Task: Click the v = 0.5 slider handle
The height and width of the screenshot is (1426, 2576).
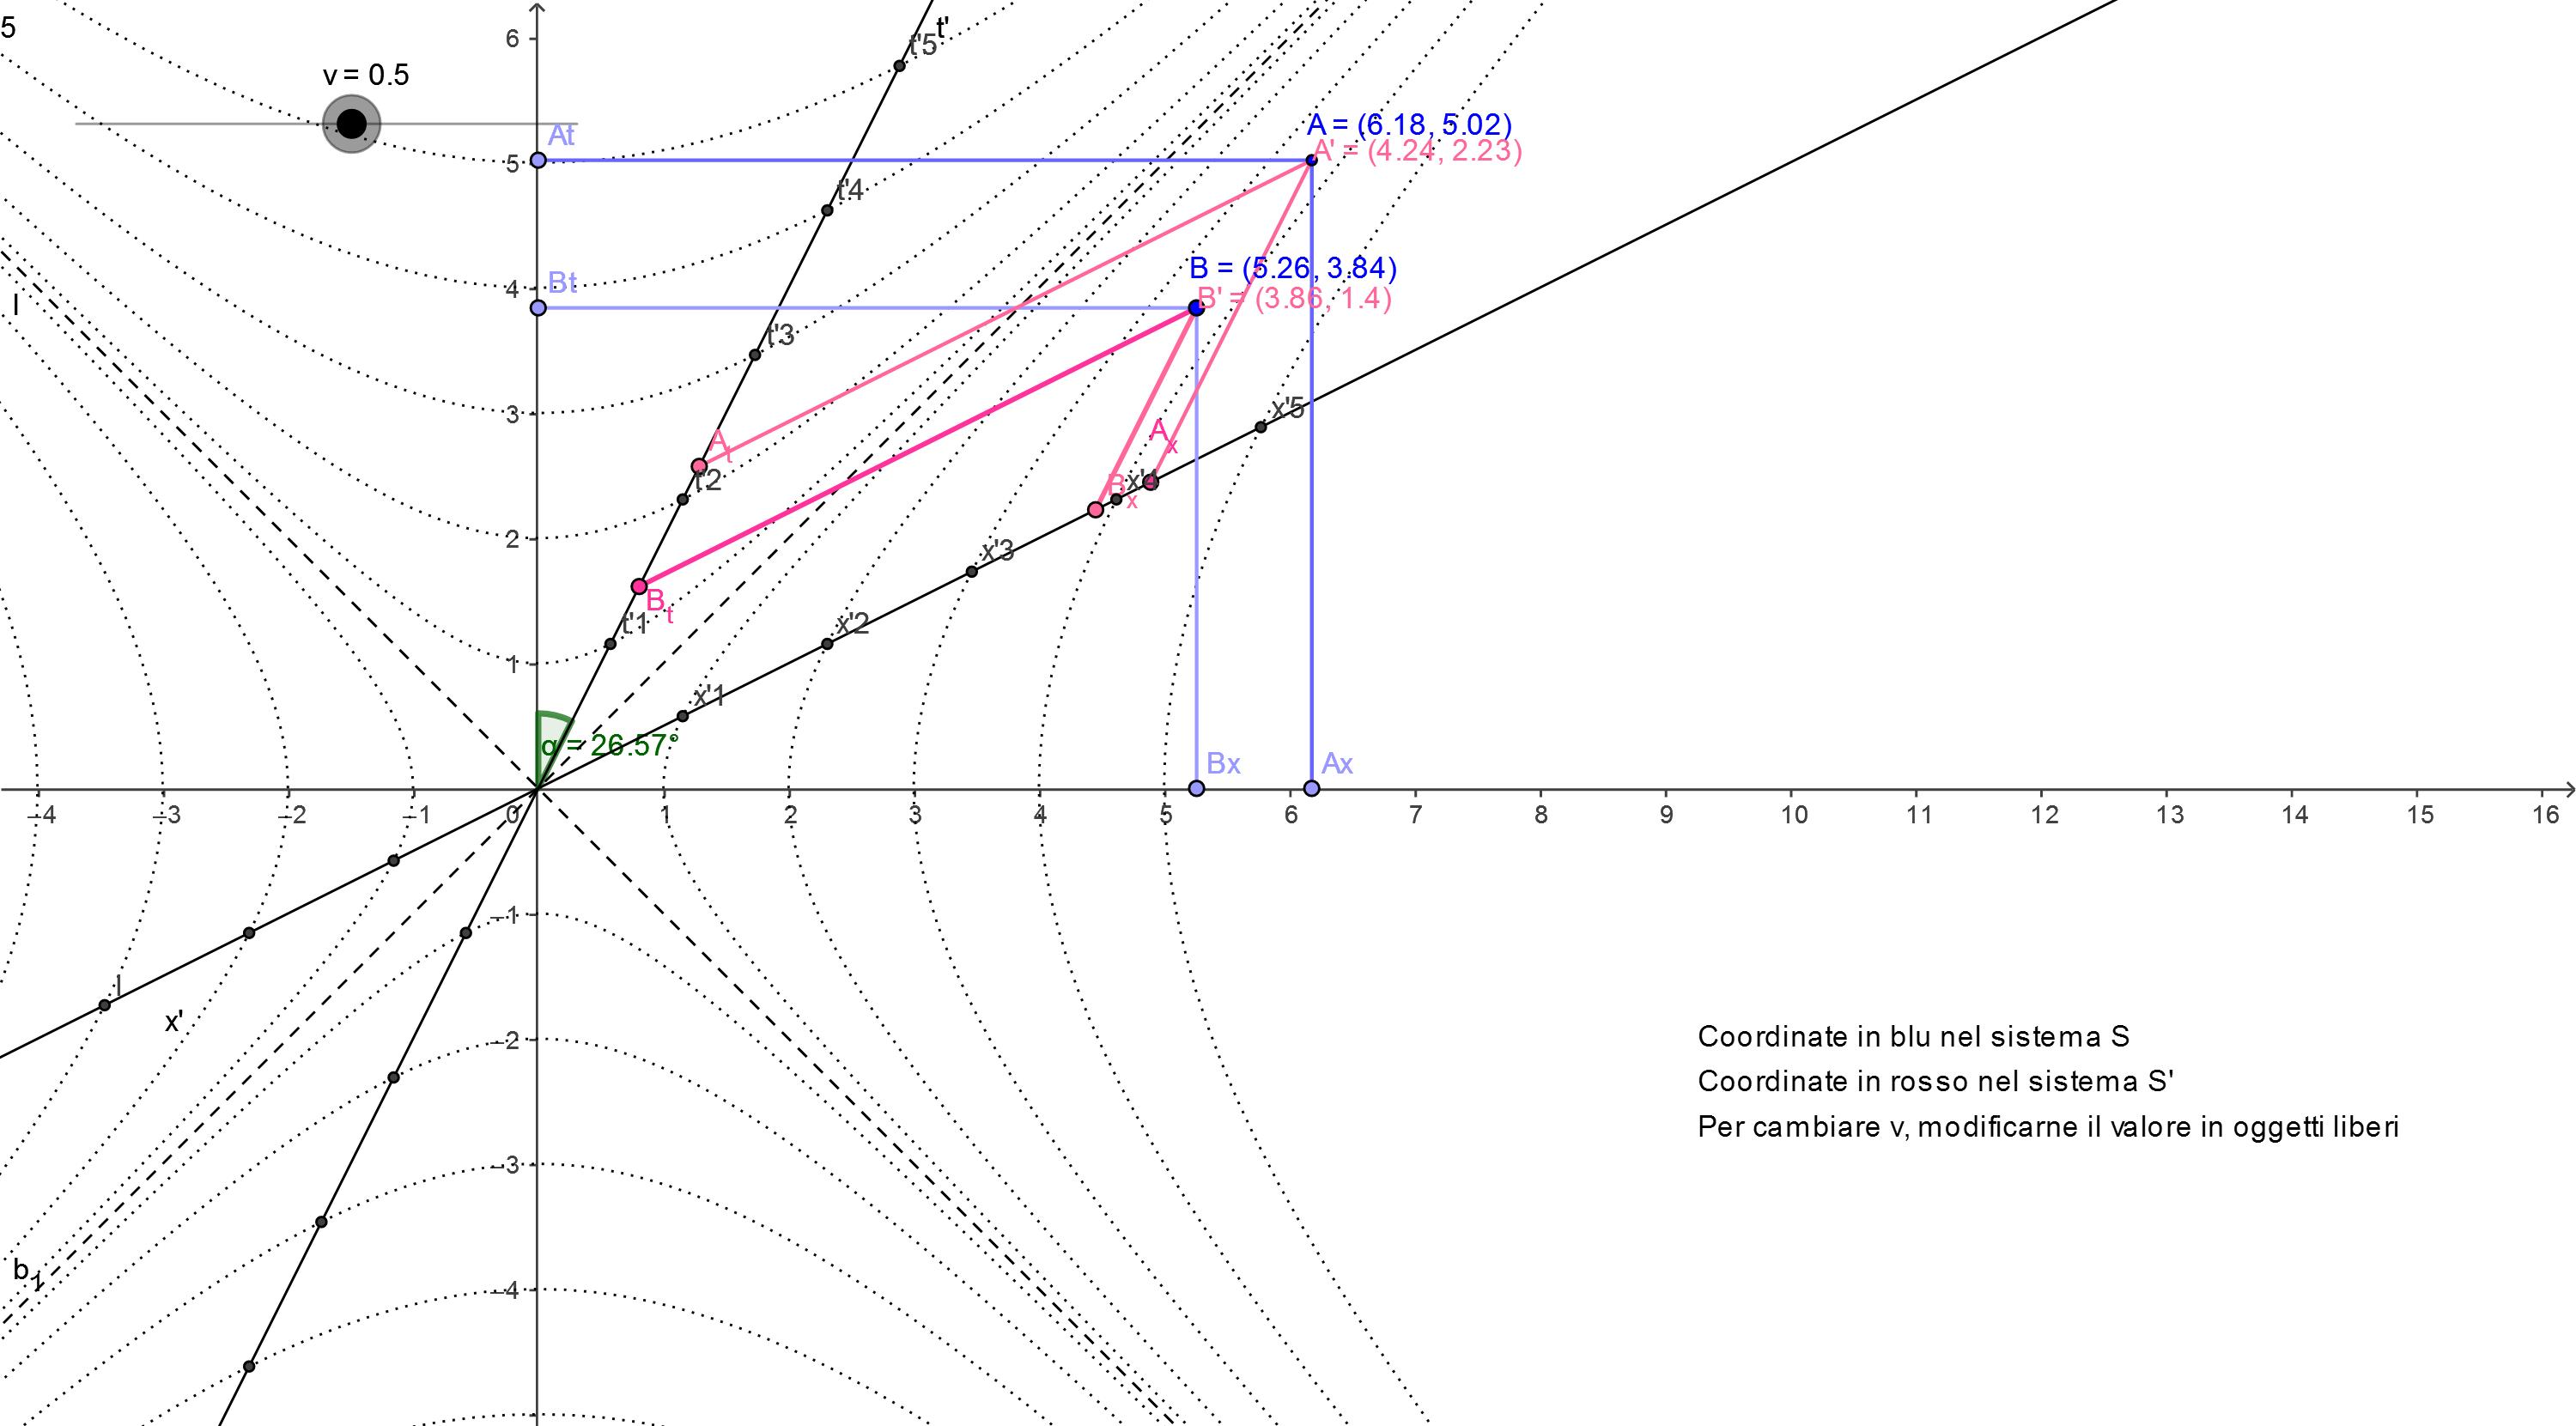Action: [x=352, y=124]
